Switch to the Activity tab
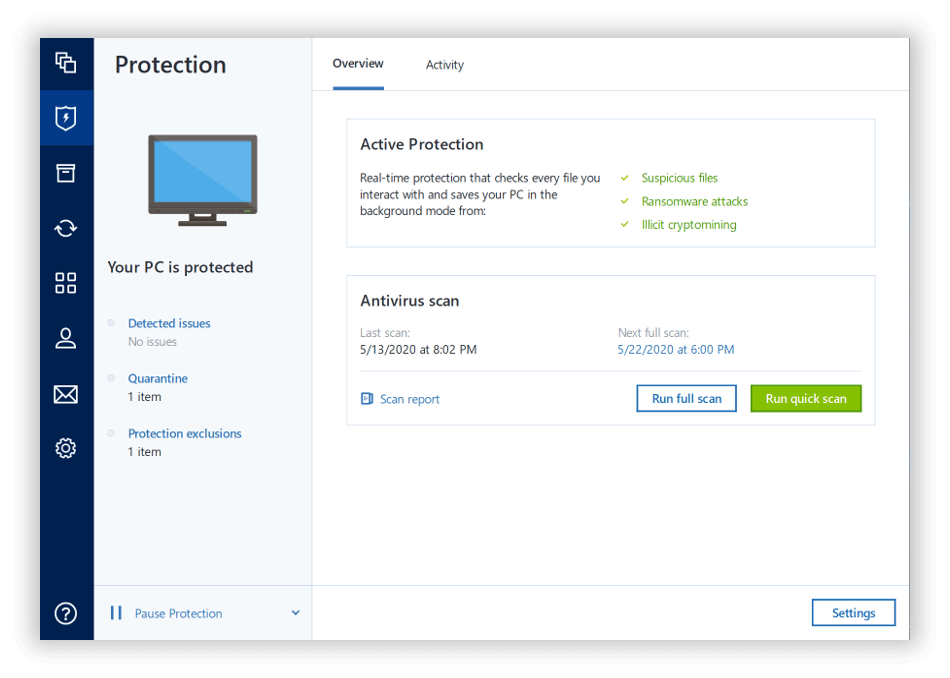The height and width of the screenshot is (678, 950). tap(445, 64)
